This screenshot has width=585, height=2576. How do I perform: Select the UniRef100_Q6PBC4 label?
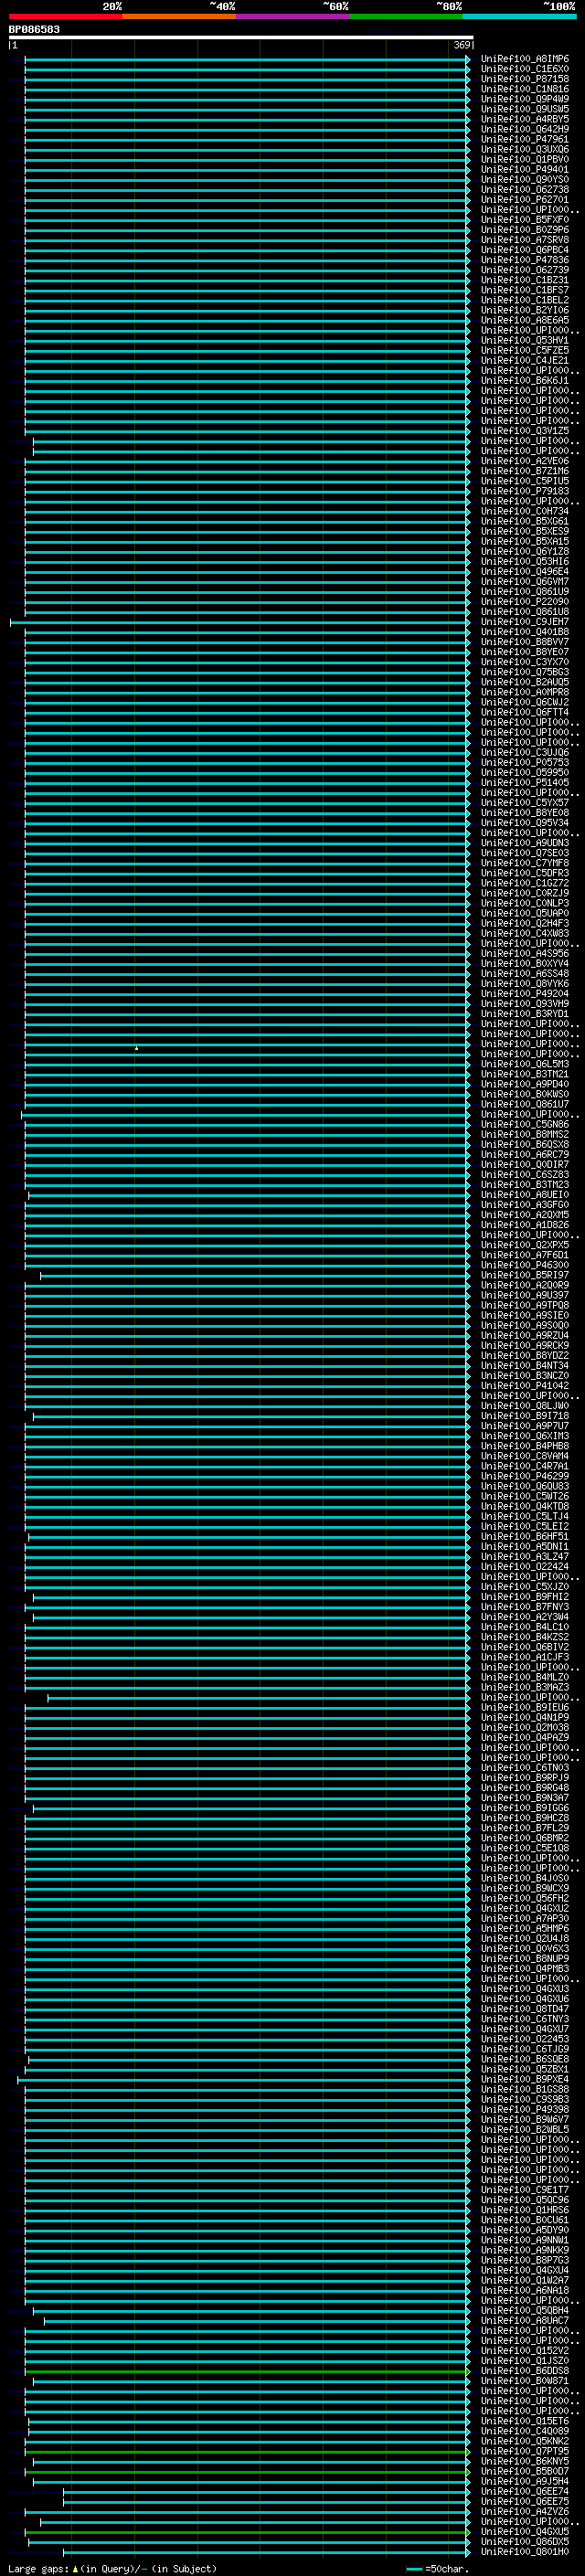[x=525, y=250]
